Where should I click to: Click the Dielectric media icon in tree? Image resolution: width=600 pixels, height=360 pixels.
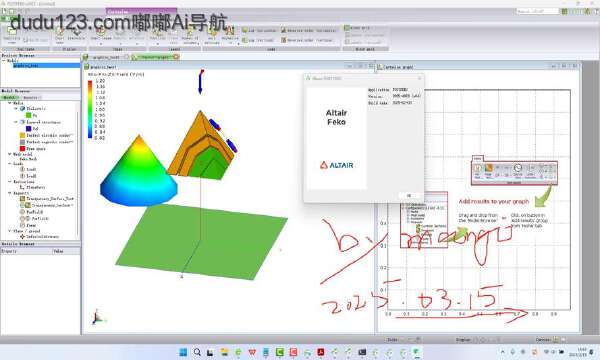[x=23, y=109]
